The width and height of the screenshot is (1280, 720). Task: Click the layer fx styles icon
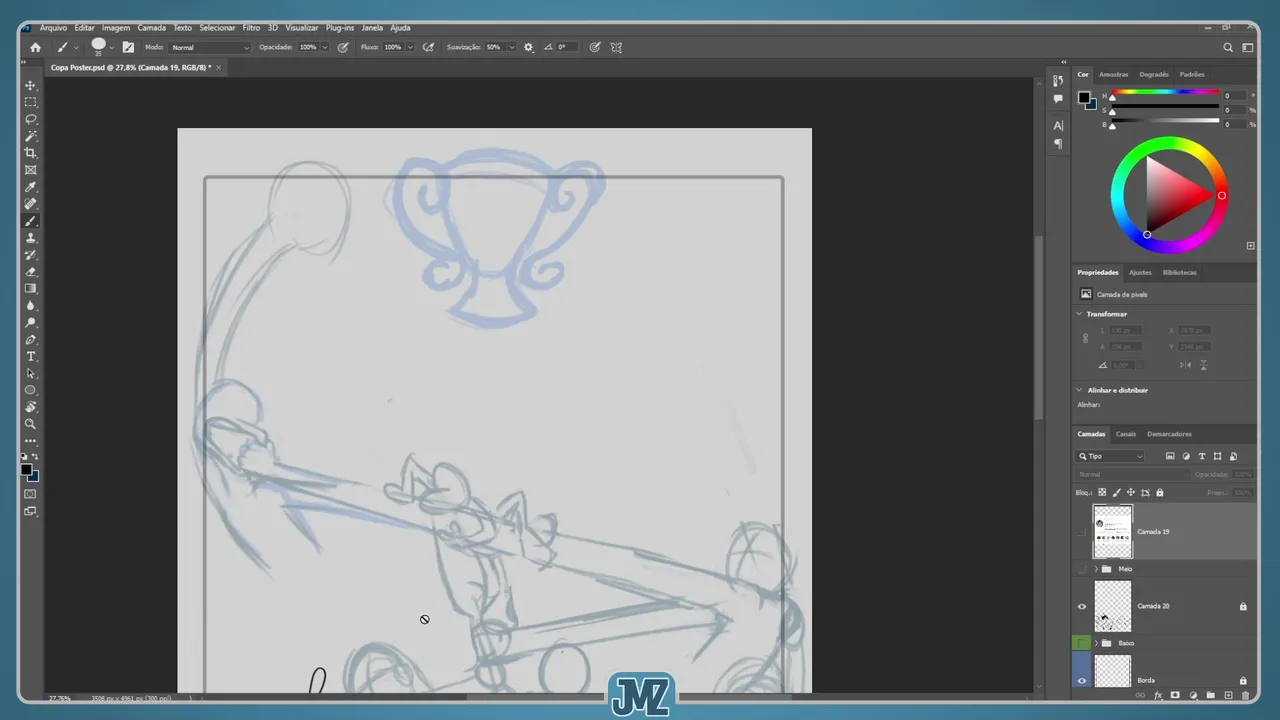coord(1158,695)
